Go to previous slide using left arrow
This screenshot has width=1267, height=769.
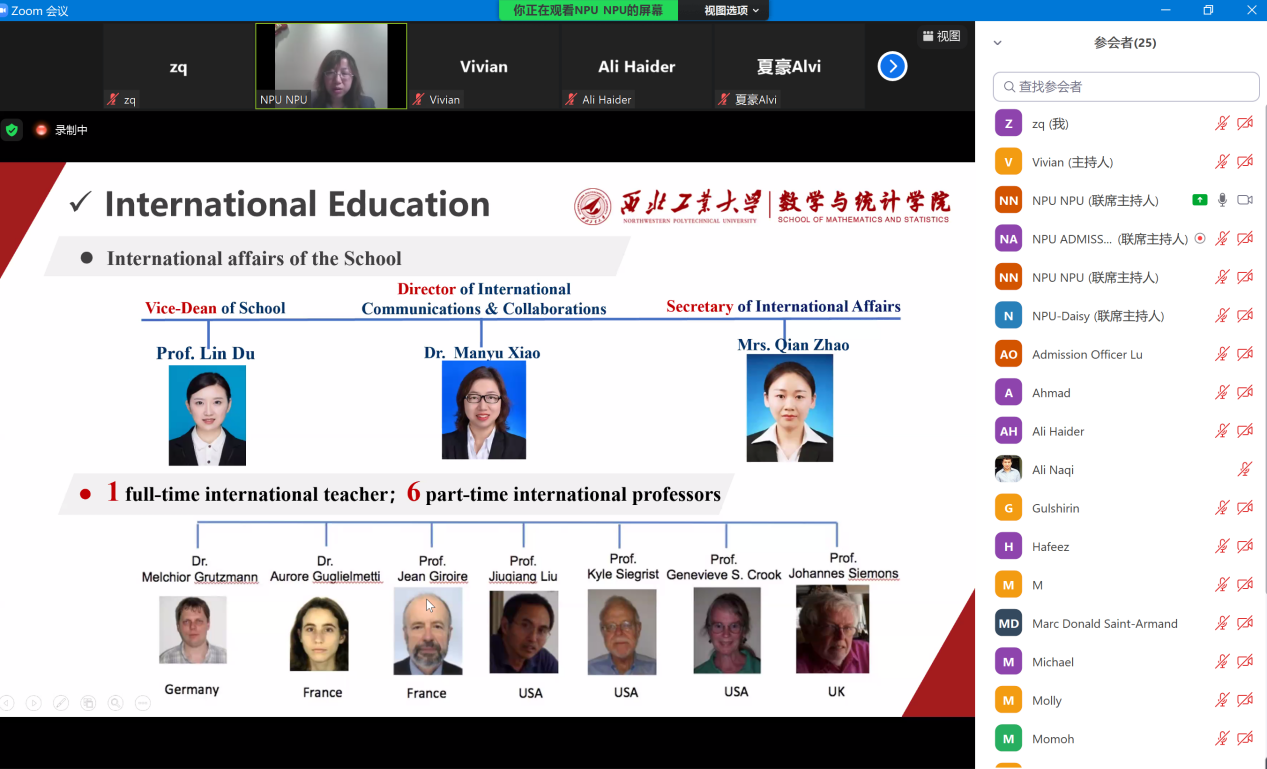click(x=7, y=703)
